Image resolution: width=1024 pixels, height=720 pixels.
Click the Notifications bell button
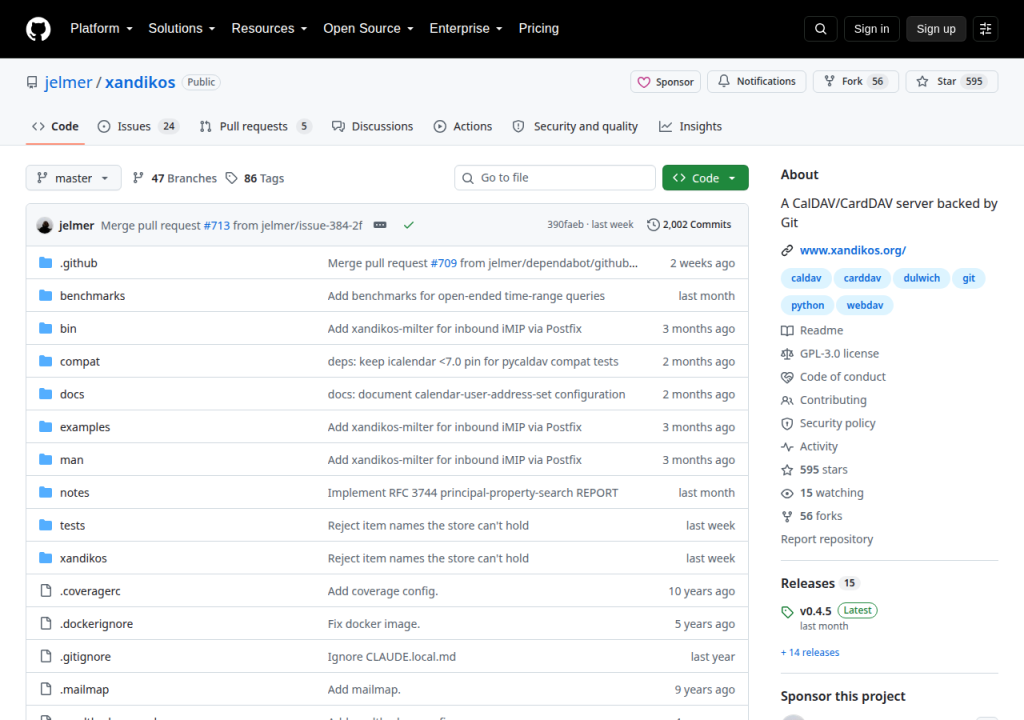757,81
